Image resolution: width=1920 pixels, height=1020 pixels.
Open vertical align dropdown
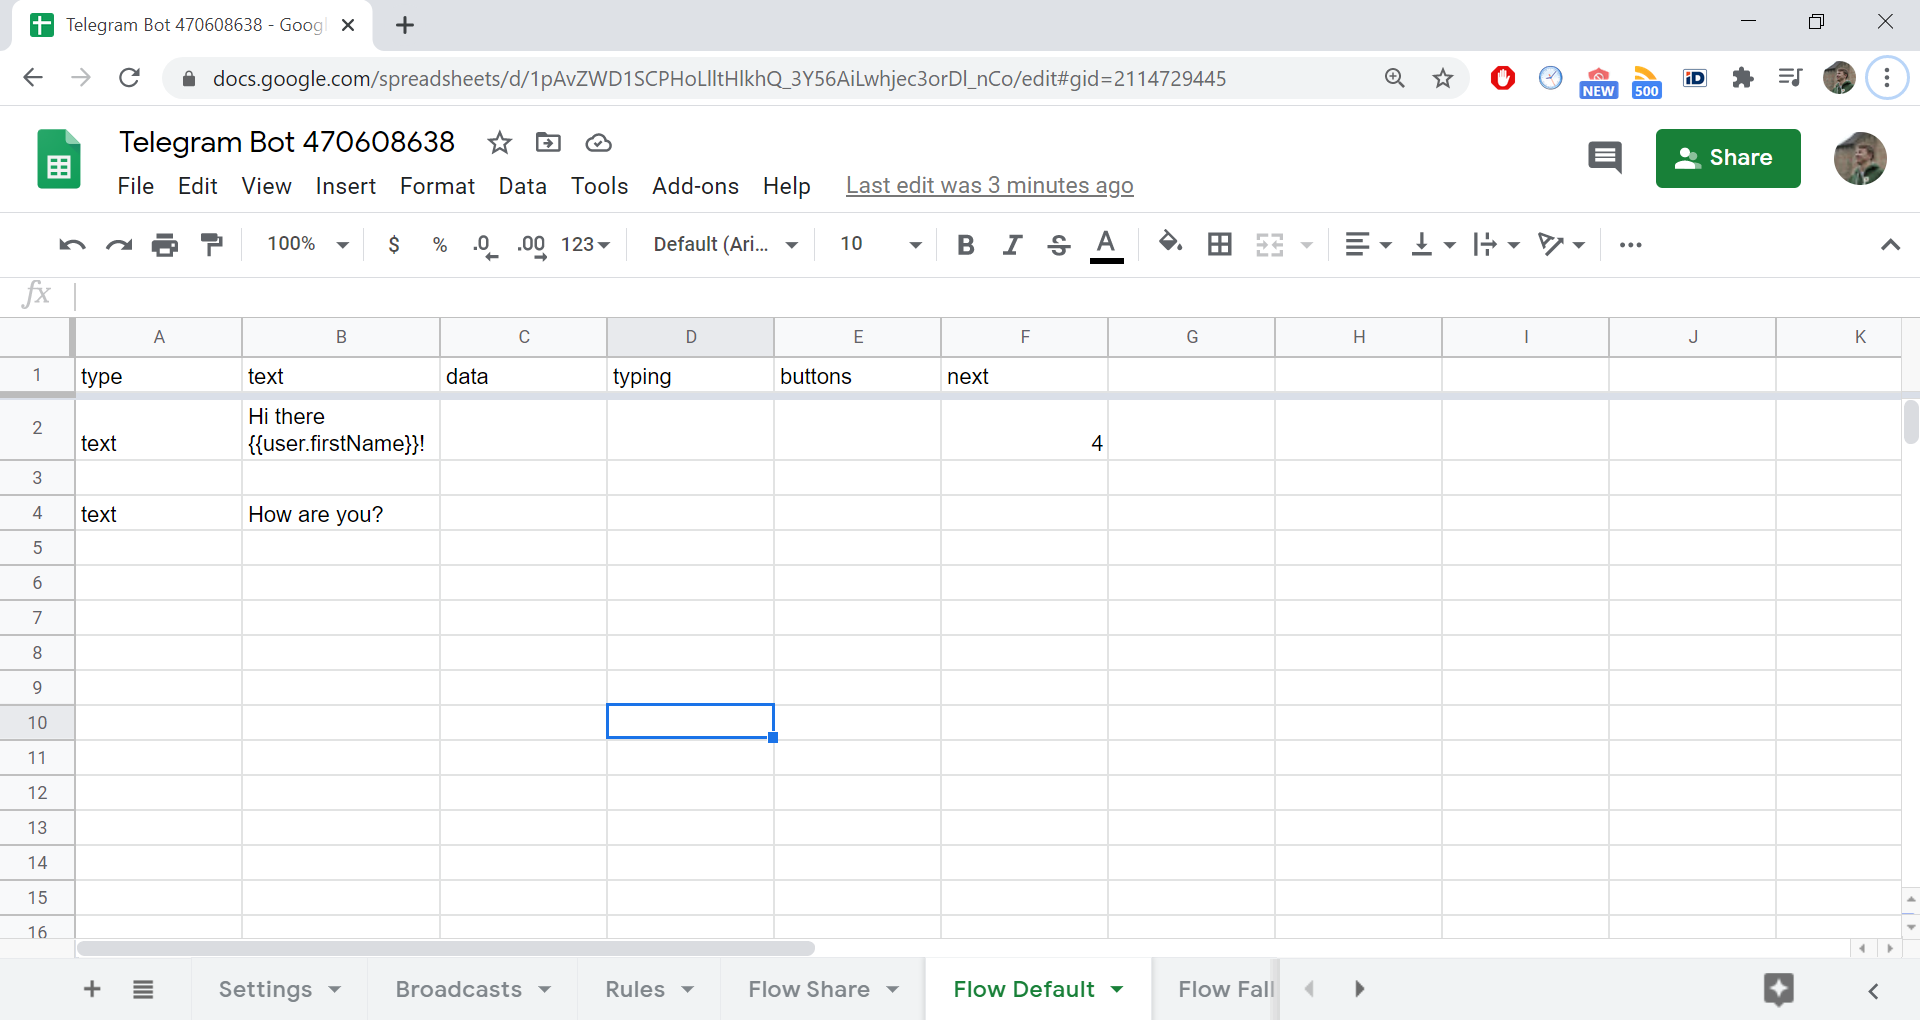coord(1432,245)
